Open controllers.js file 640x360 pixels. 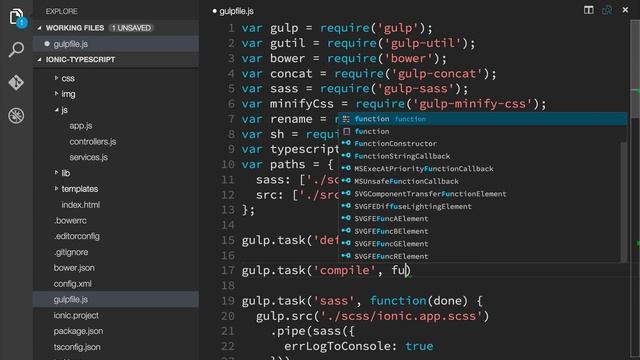(x=93, y=142)
